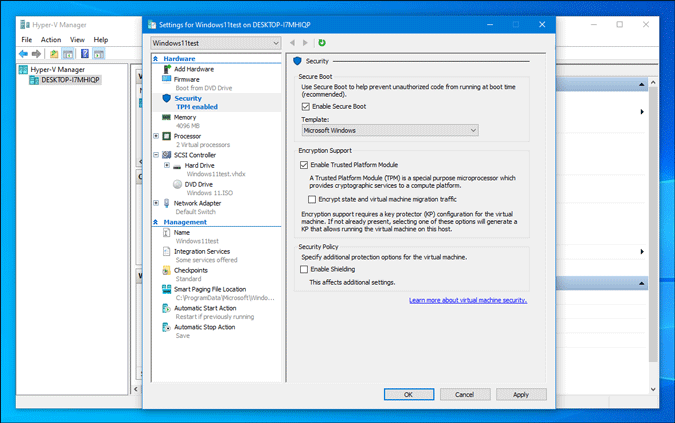Click the Automatic Stop Action icon
The height and width of the screenshot is (423, 675).
pyautogui.click(x=166, y=327)
